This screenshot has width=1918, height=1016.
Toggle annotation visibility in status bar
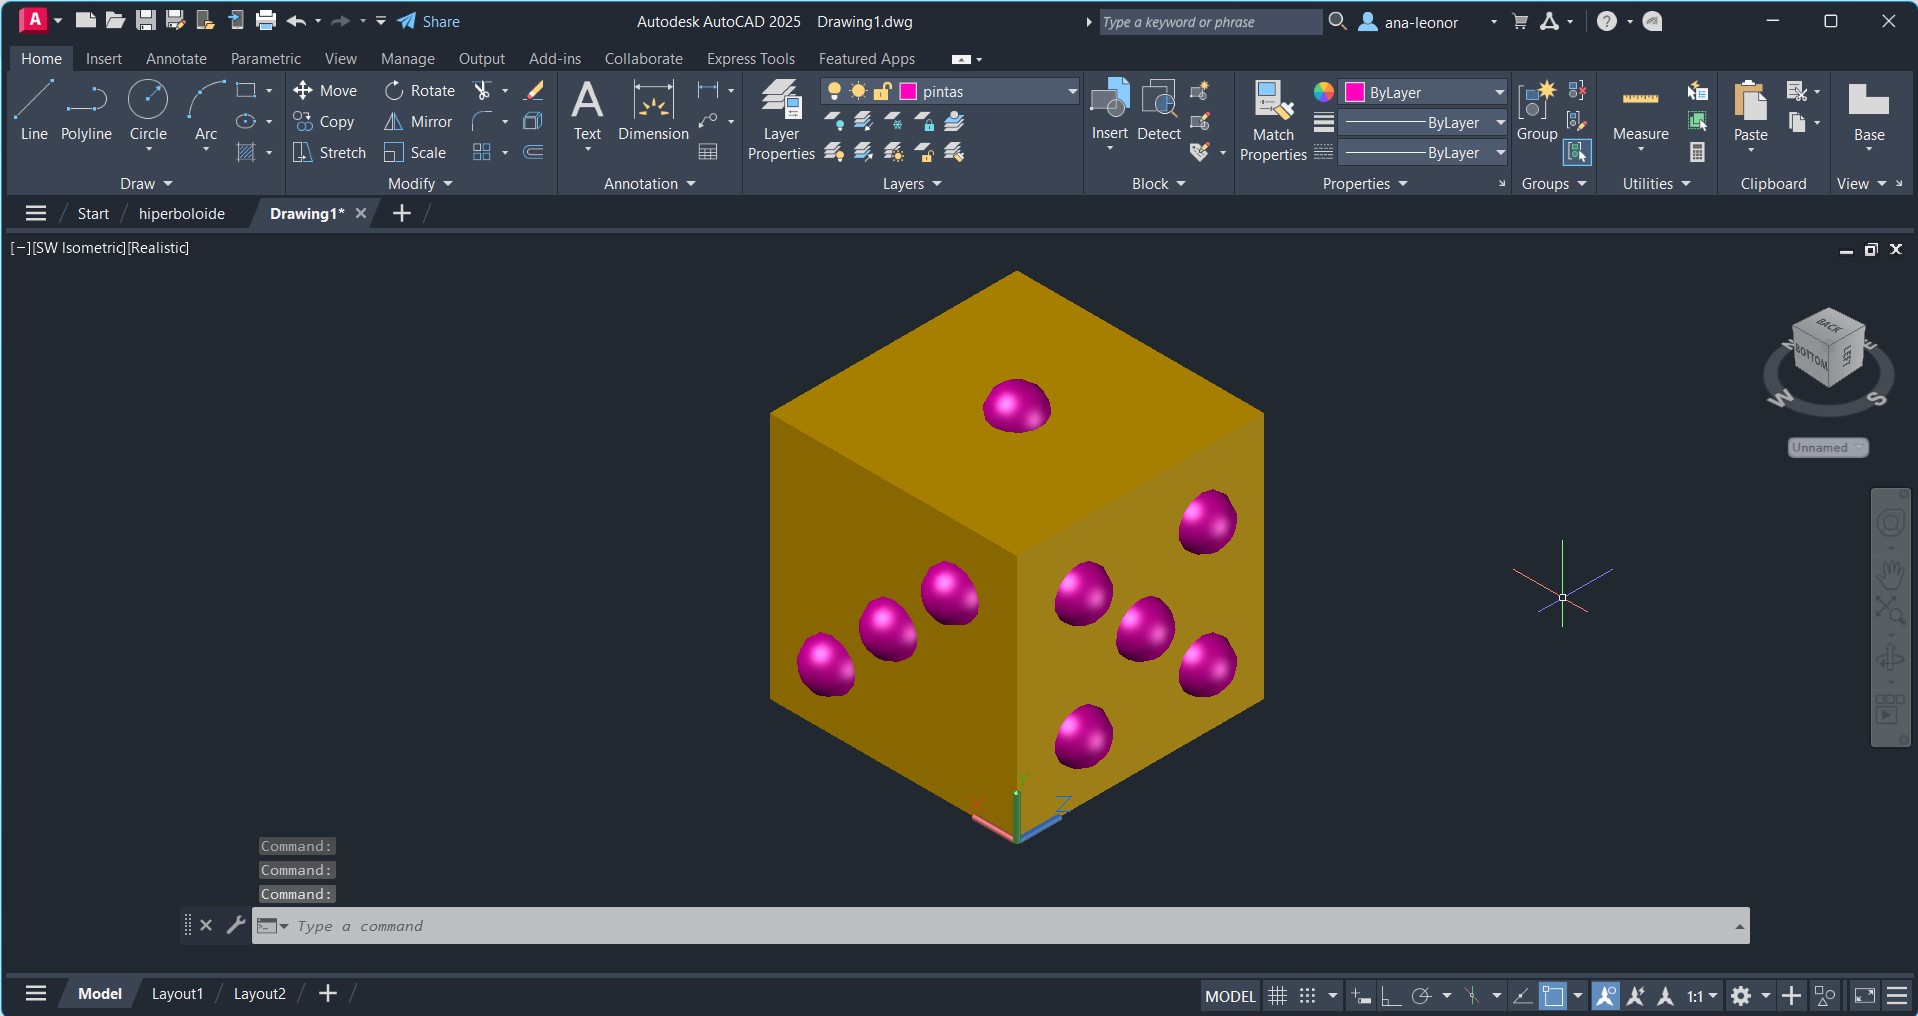(1606, 996)
